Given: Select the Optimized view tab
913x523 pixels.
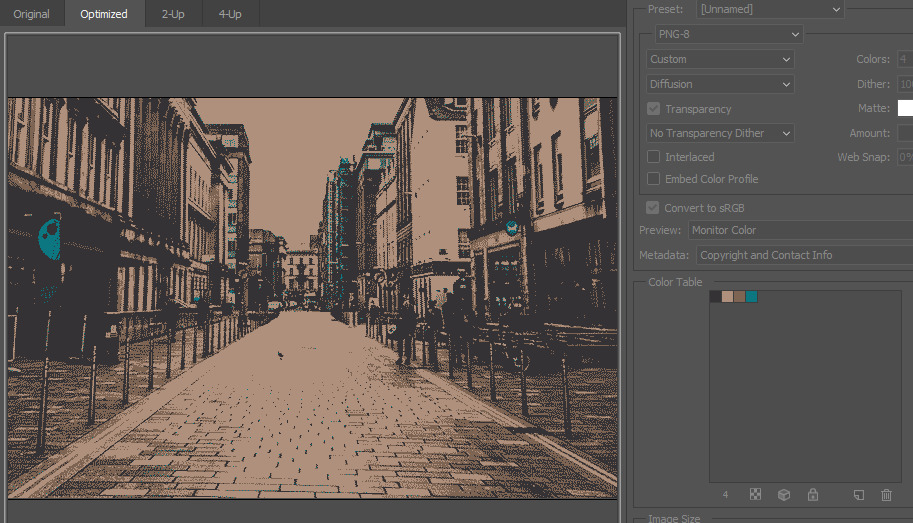Looking at the screenshot, I should pyautogui.click(x=104, y=14).
